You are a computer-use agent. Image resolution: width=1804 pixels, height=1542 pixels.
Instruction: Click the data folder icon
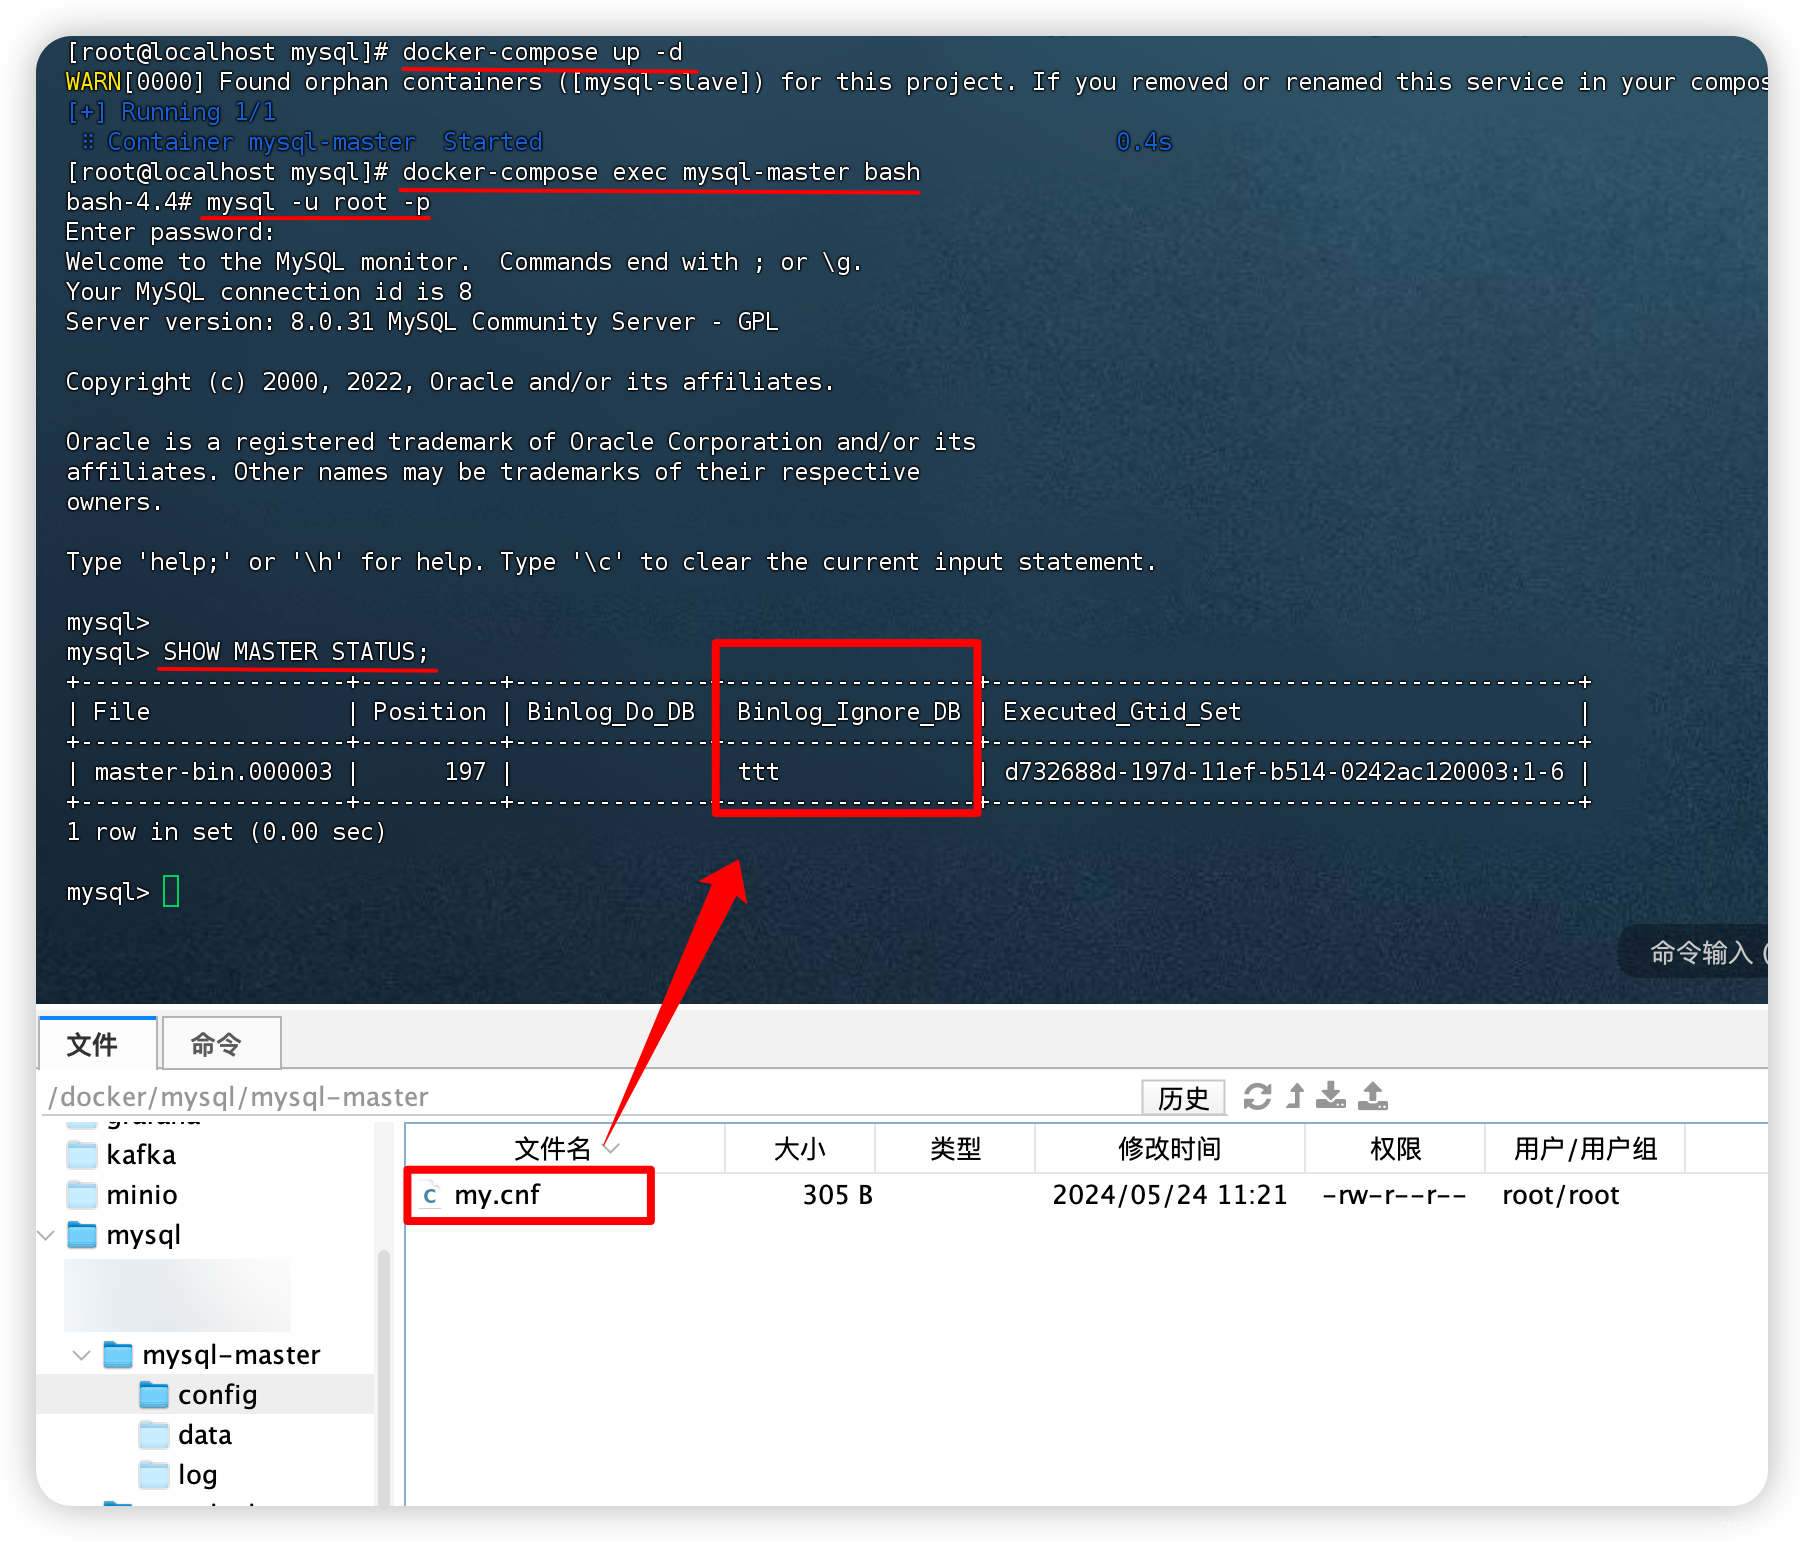(x=154, y=1435)
